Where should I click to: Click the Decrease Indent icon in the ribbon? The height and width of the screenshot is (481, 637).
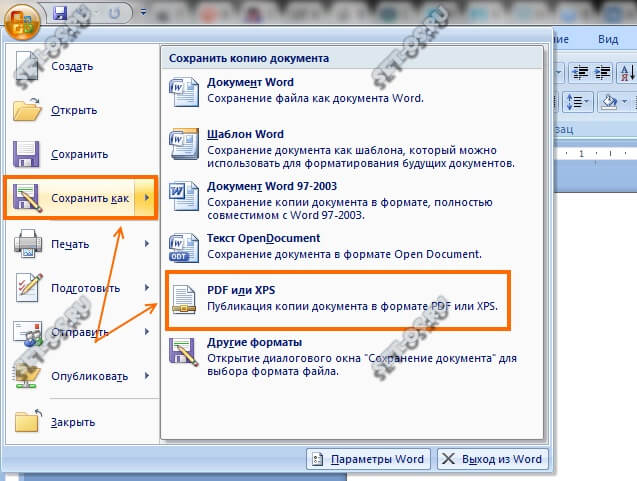point(580,73)
